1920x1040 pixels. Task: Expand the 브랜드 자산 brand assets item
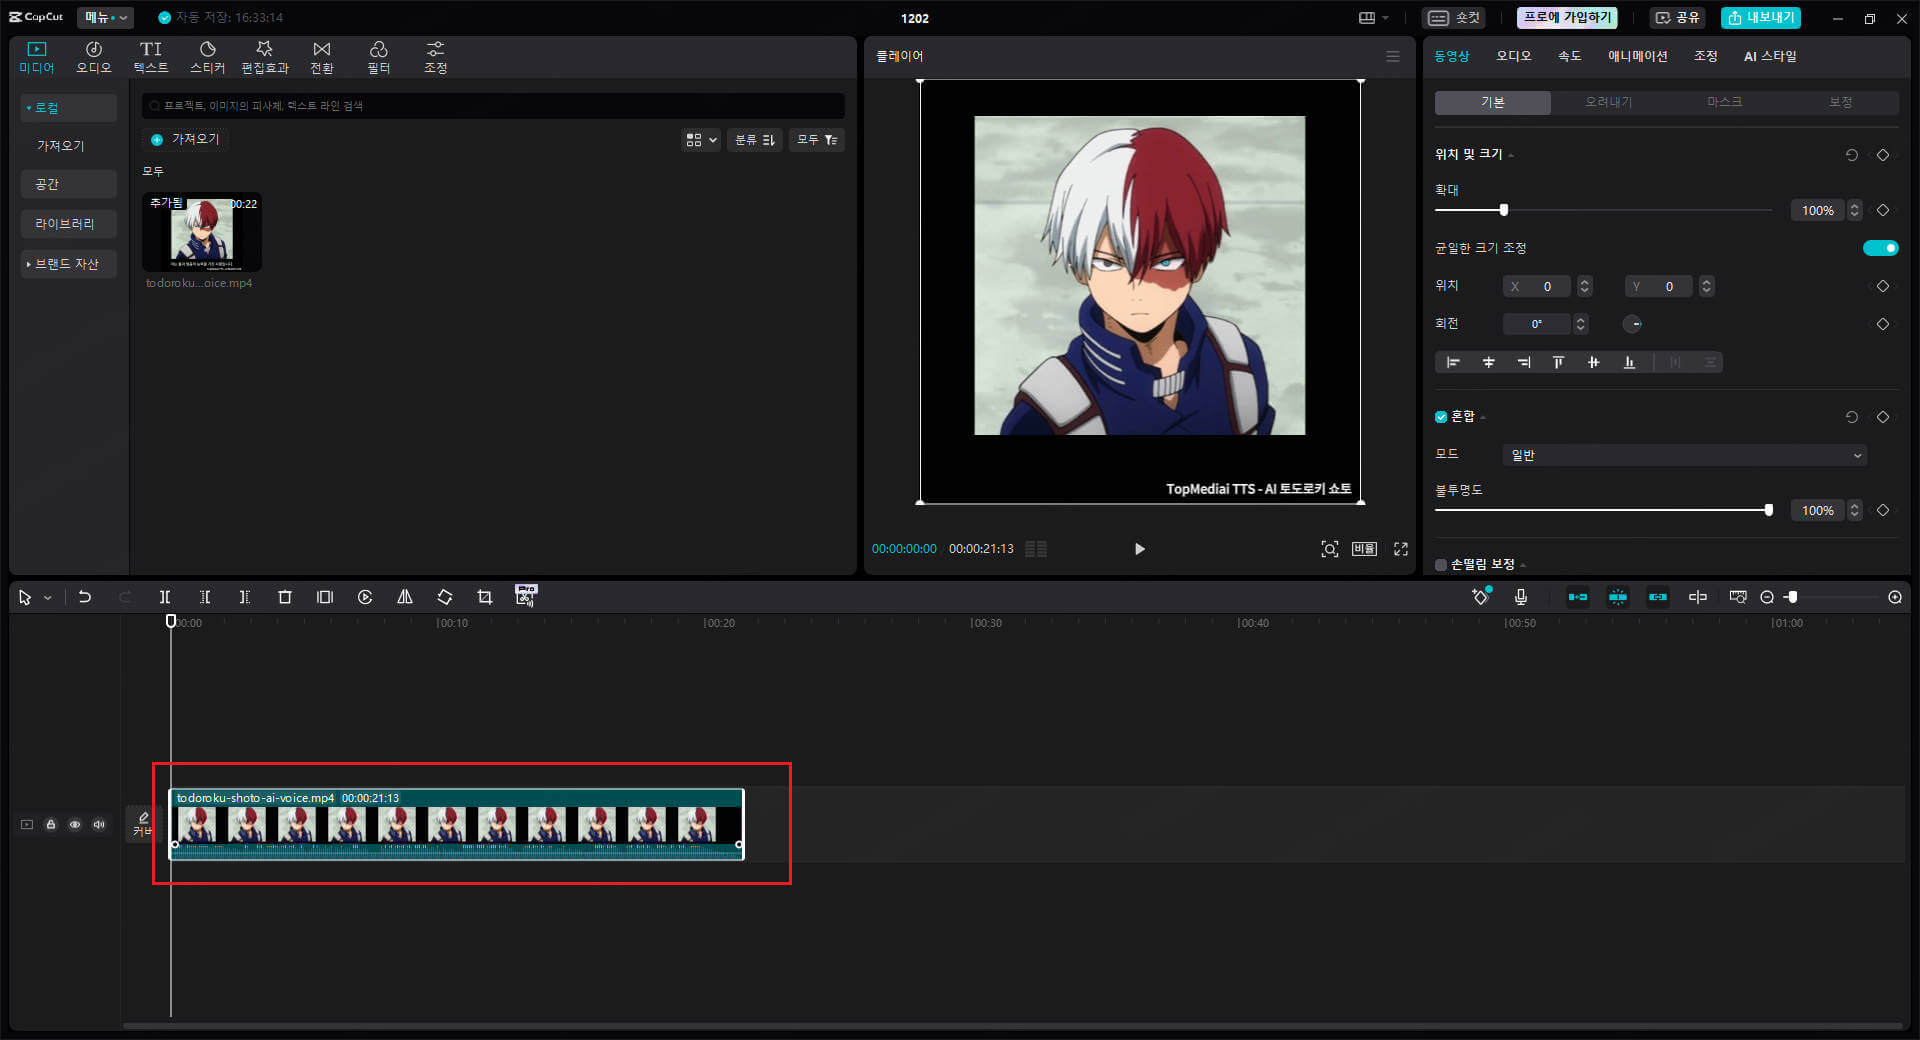tap(68, 264)
